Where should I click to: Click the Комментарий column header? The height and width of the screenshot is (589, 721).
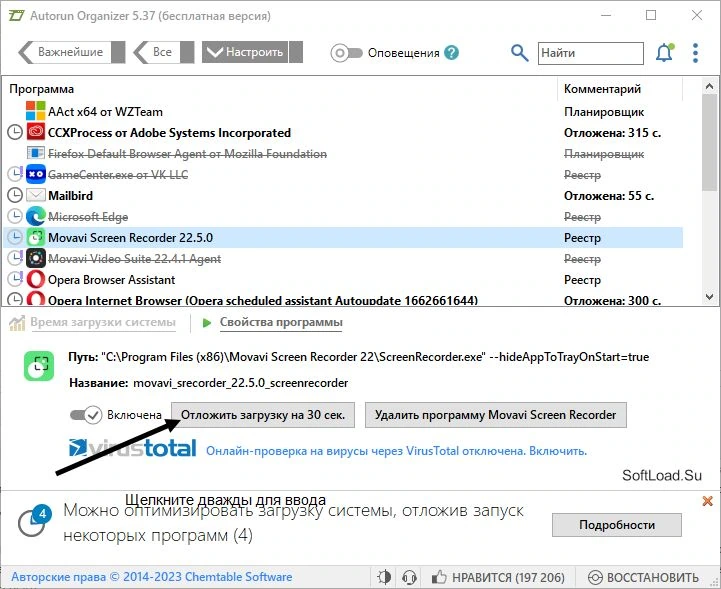point(602,89)
